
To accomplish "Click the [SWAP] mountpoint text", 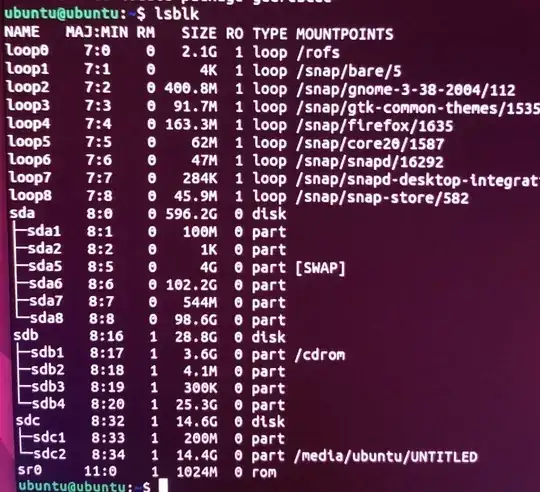I will click(x=320, y=268).
